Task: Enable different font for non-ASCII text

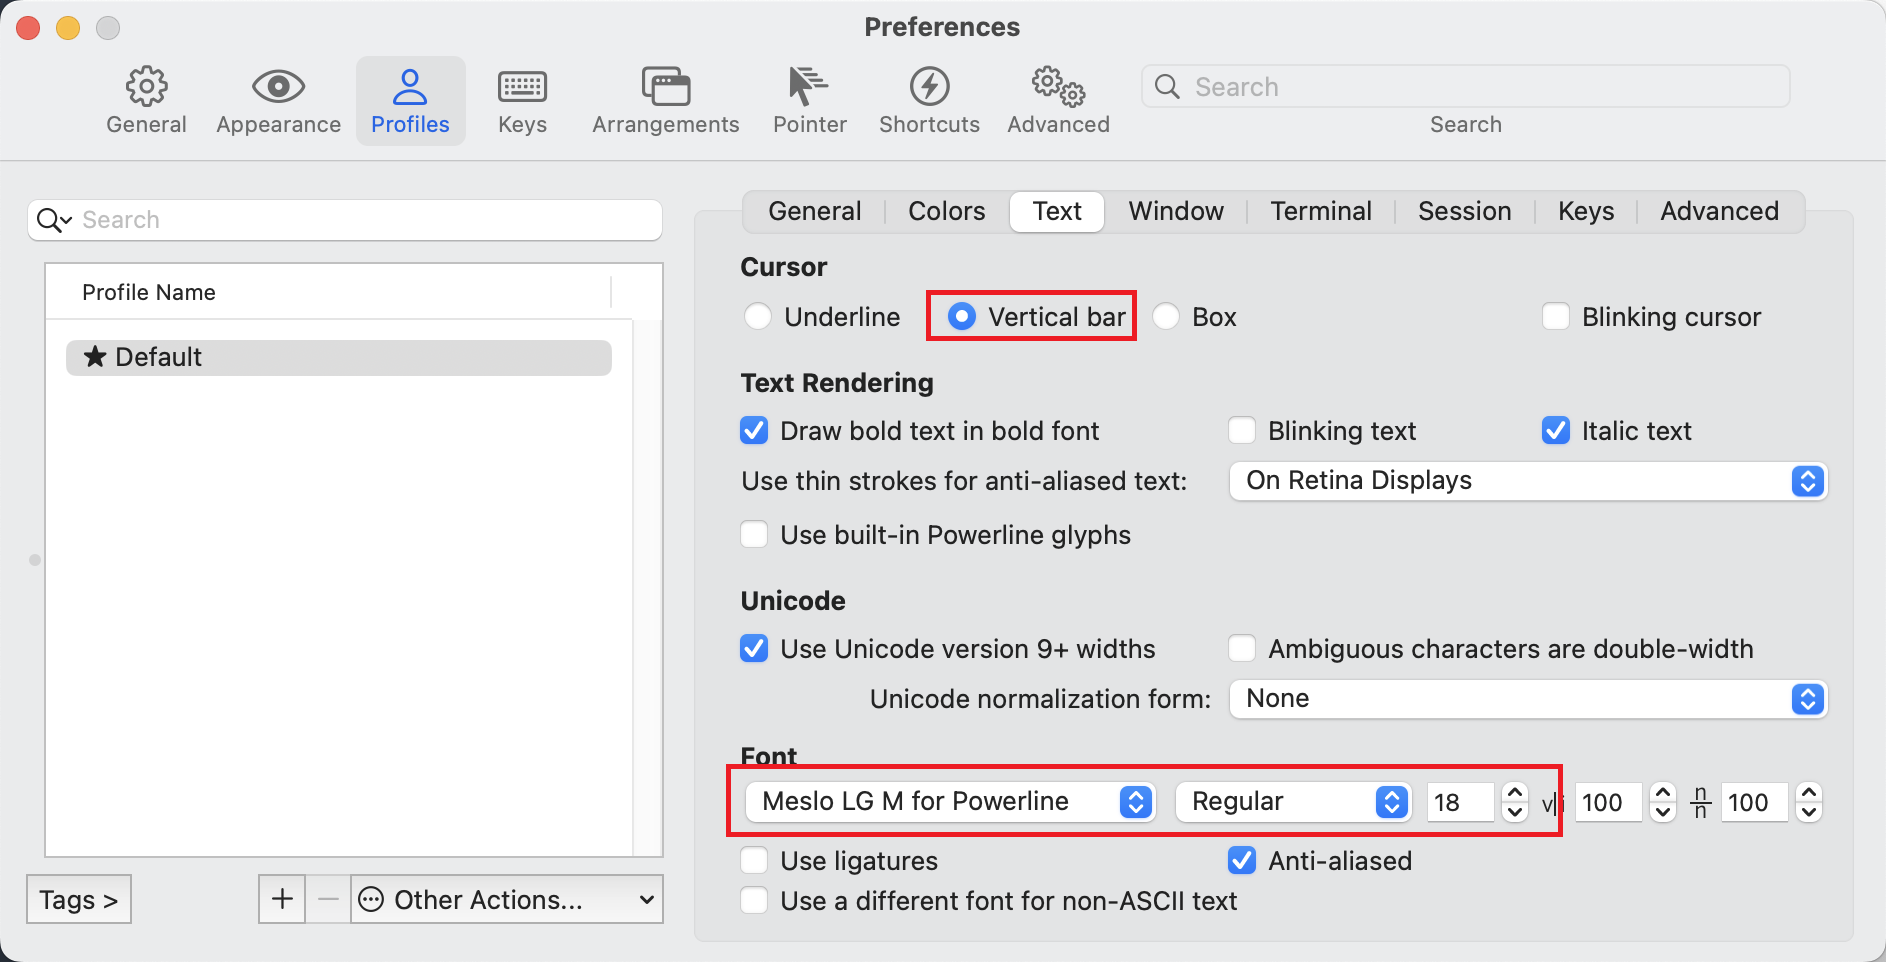Action: point(754,901)
